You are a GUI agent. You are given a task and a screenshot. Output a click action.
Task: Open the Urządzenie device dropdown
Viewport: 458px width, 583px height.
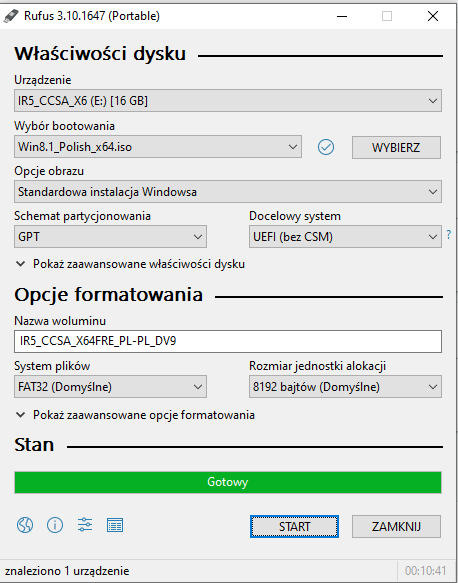[x=228, y=100]
